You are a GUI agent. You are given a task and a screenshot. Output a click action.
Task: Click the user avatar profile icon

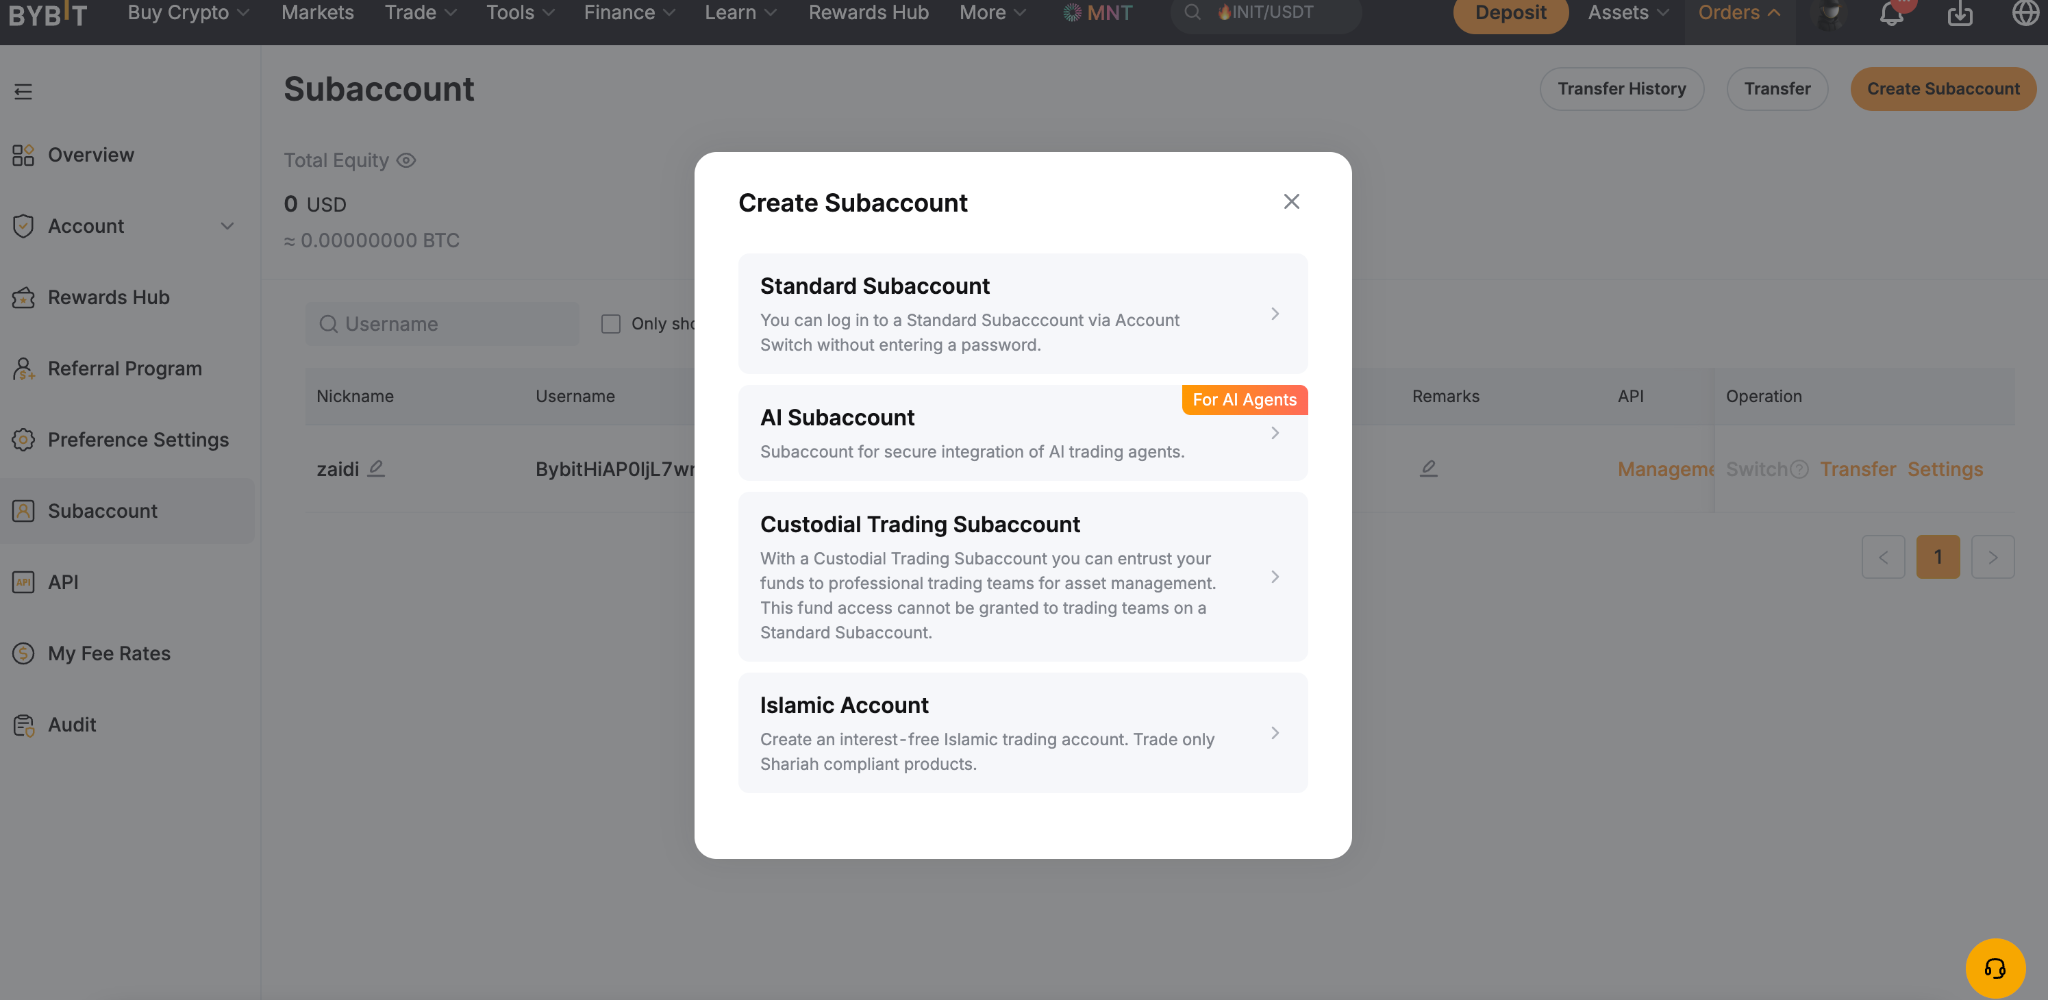point(1829,14)
